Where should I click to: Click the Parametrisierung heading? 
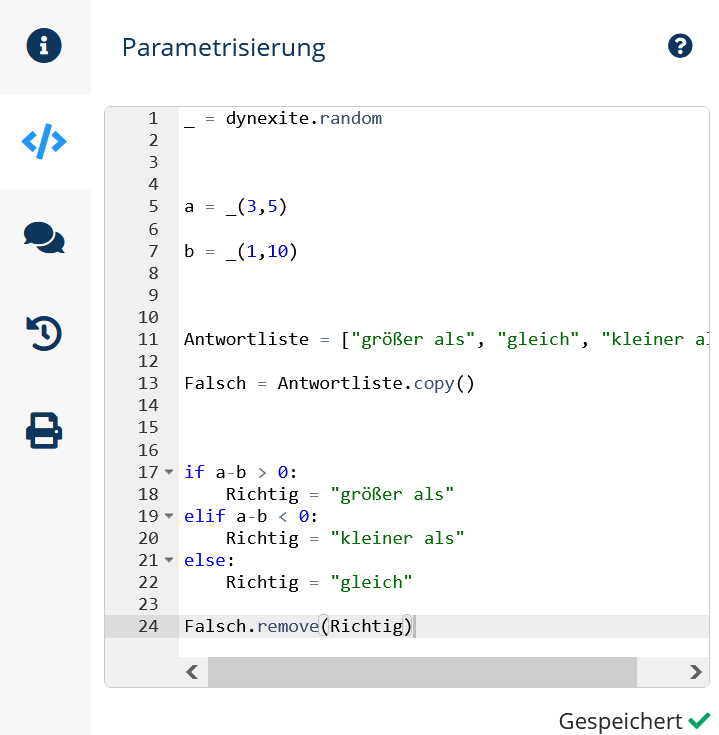pos(224,48)
